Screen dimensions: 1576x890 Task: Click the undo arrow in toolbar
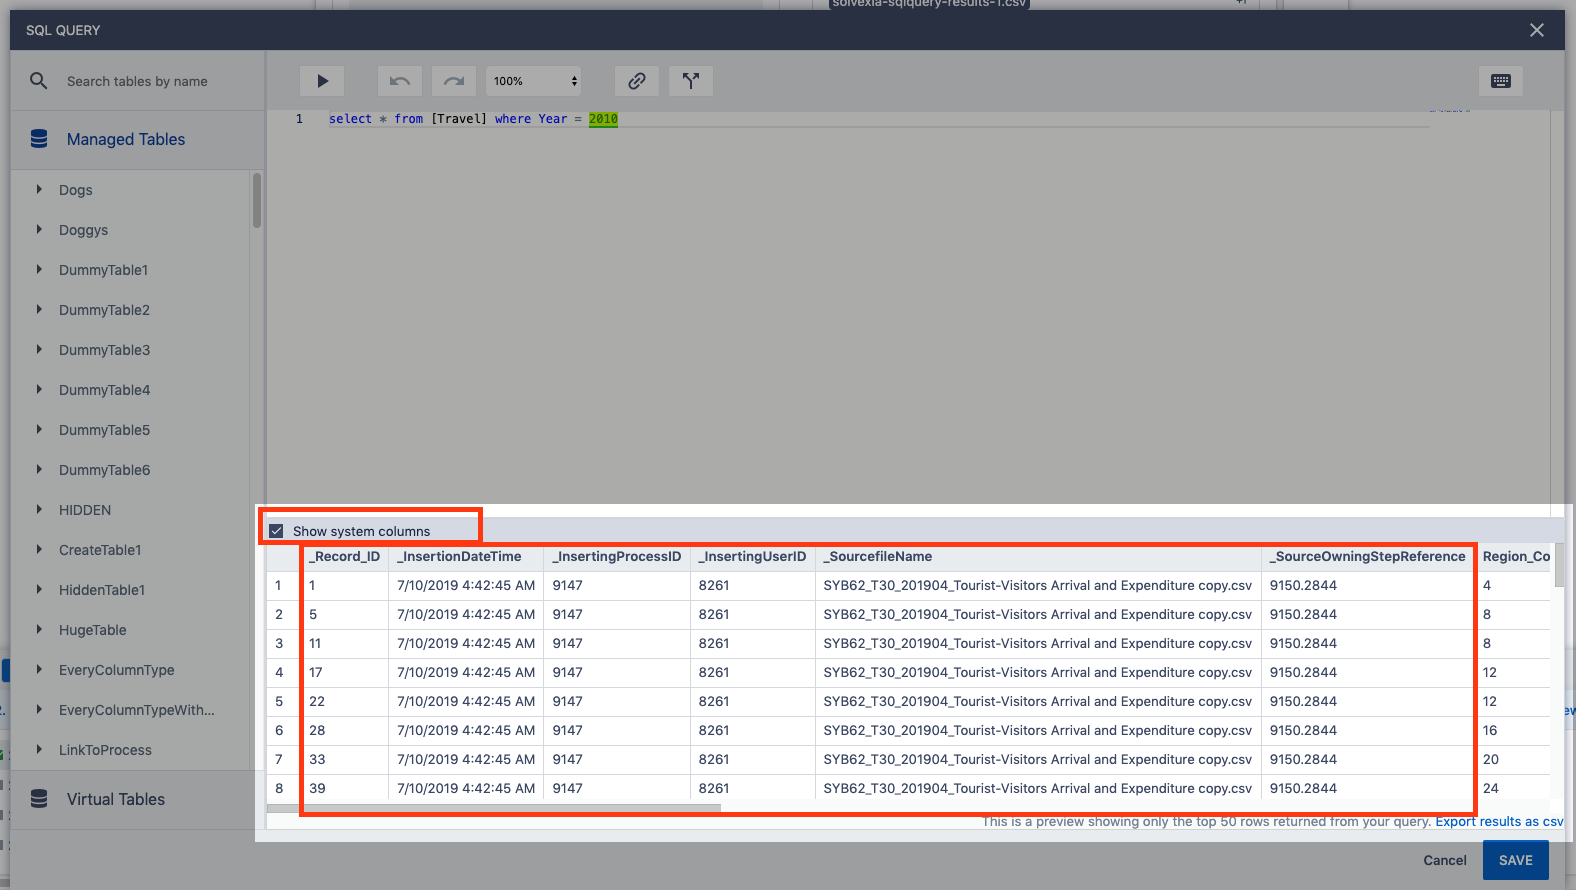click(399, 81)
